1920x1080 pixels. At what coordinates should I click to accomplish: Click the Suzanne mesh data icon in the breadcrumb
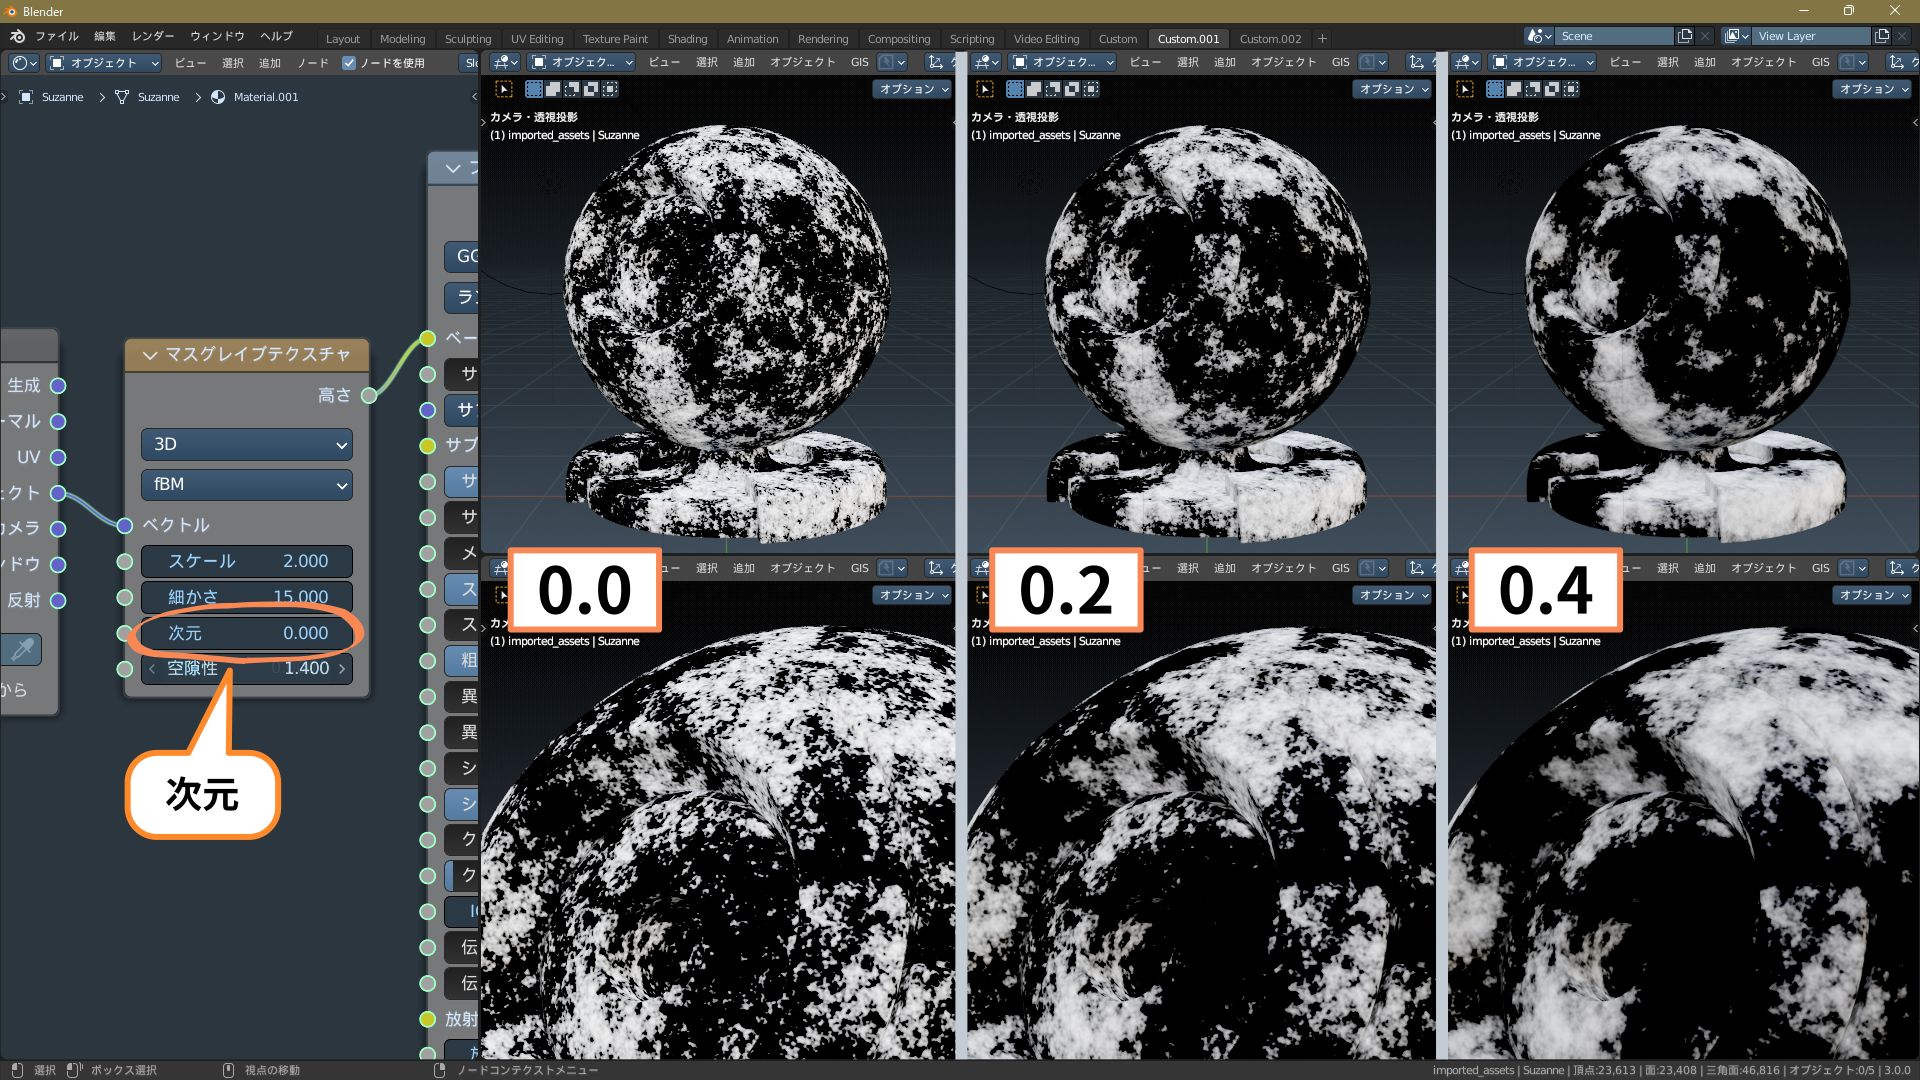coord(122,97)
